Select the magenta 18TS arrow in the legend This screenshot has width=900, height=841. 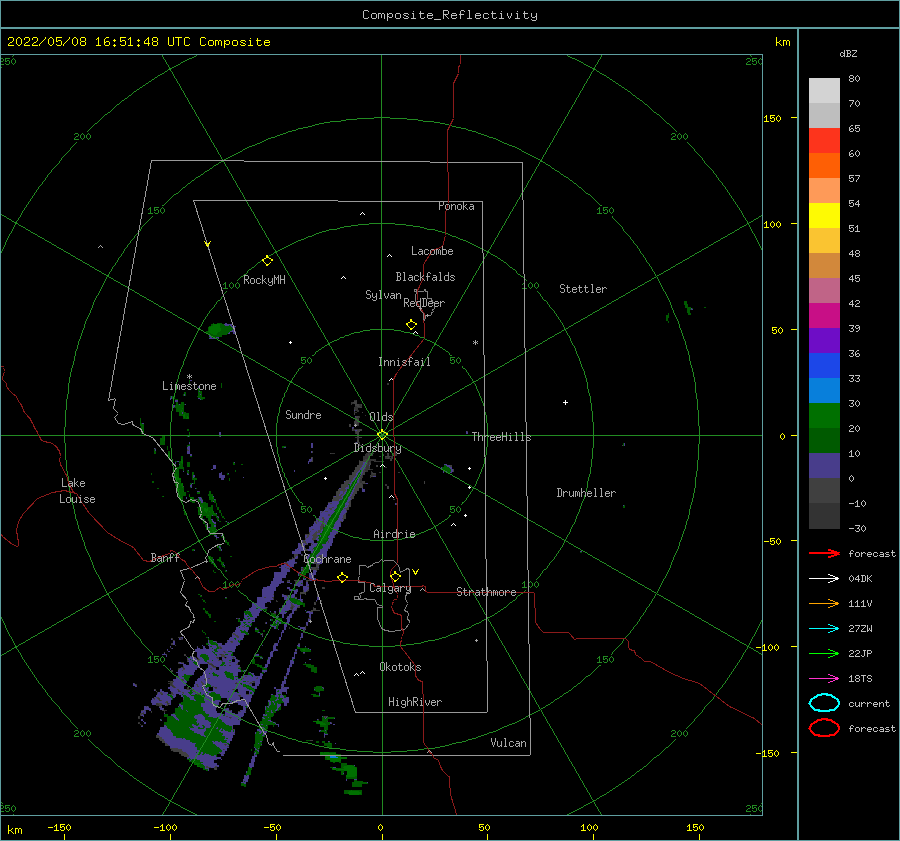point(824,679)
